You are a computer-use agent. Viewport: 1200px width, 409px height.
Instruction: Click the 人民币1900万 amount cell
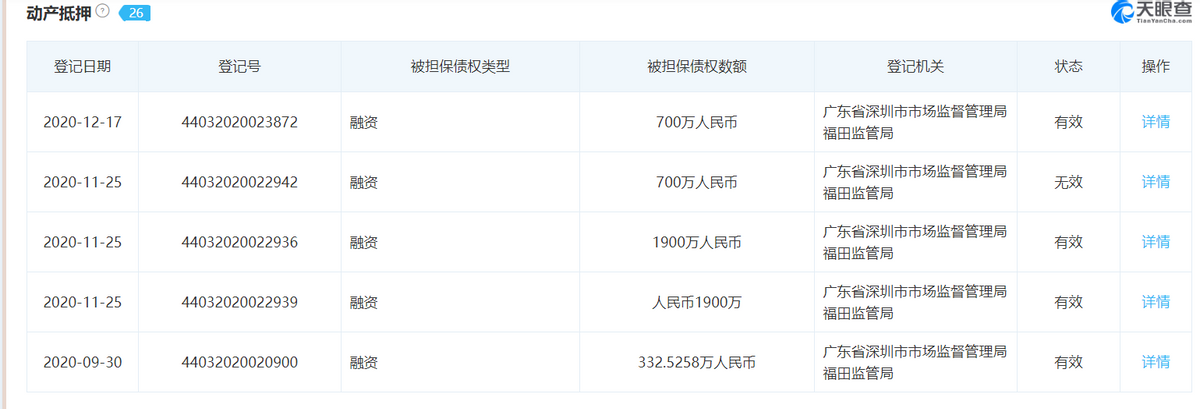pyautogui.click(x=697, y=302)
